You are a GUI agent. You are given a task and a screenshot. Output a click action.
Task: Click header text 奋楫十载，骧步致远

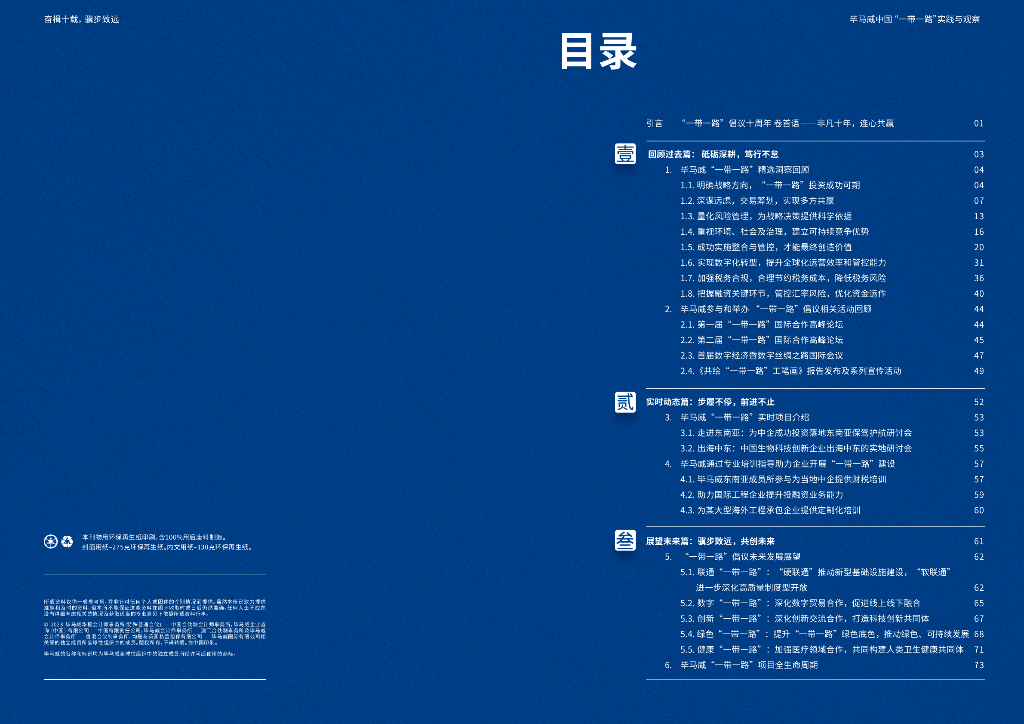(82, 20)
